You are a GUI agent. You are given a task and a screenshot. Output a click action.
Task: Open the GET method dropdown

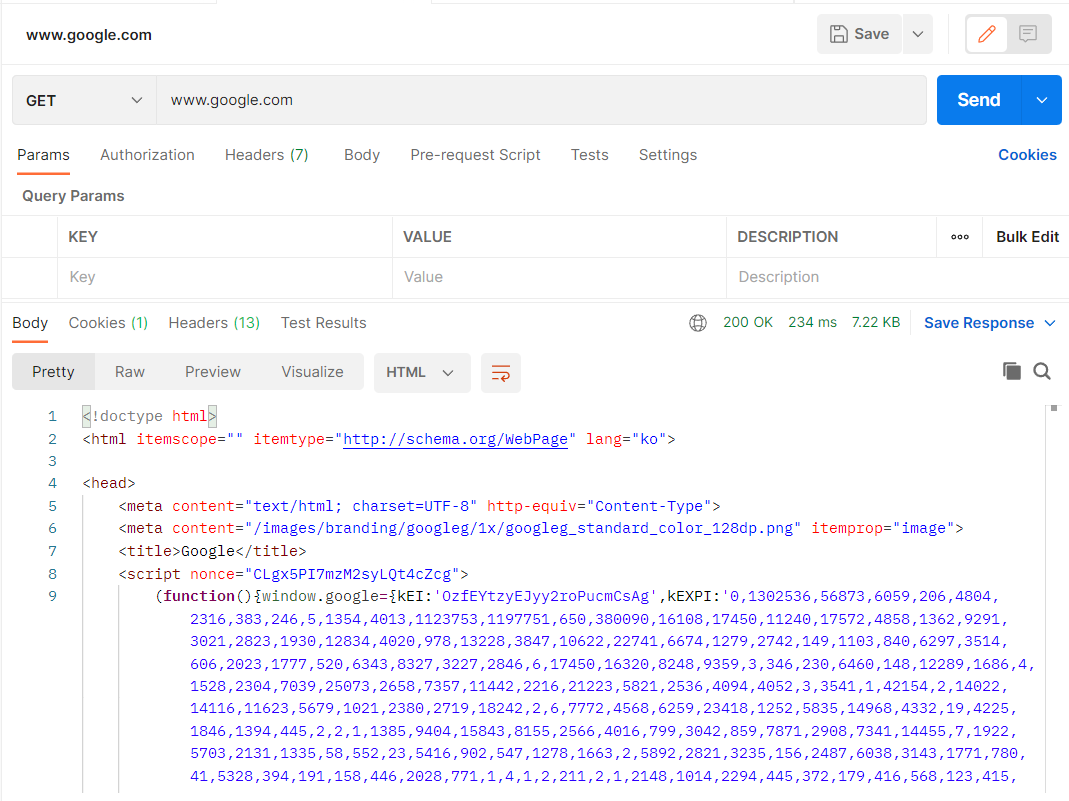point(85,100)
